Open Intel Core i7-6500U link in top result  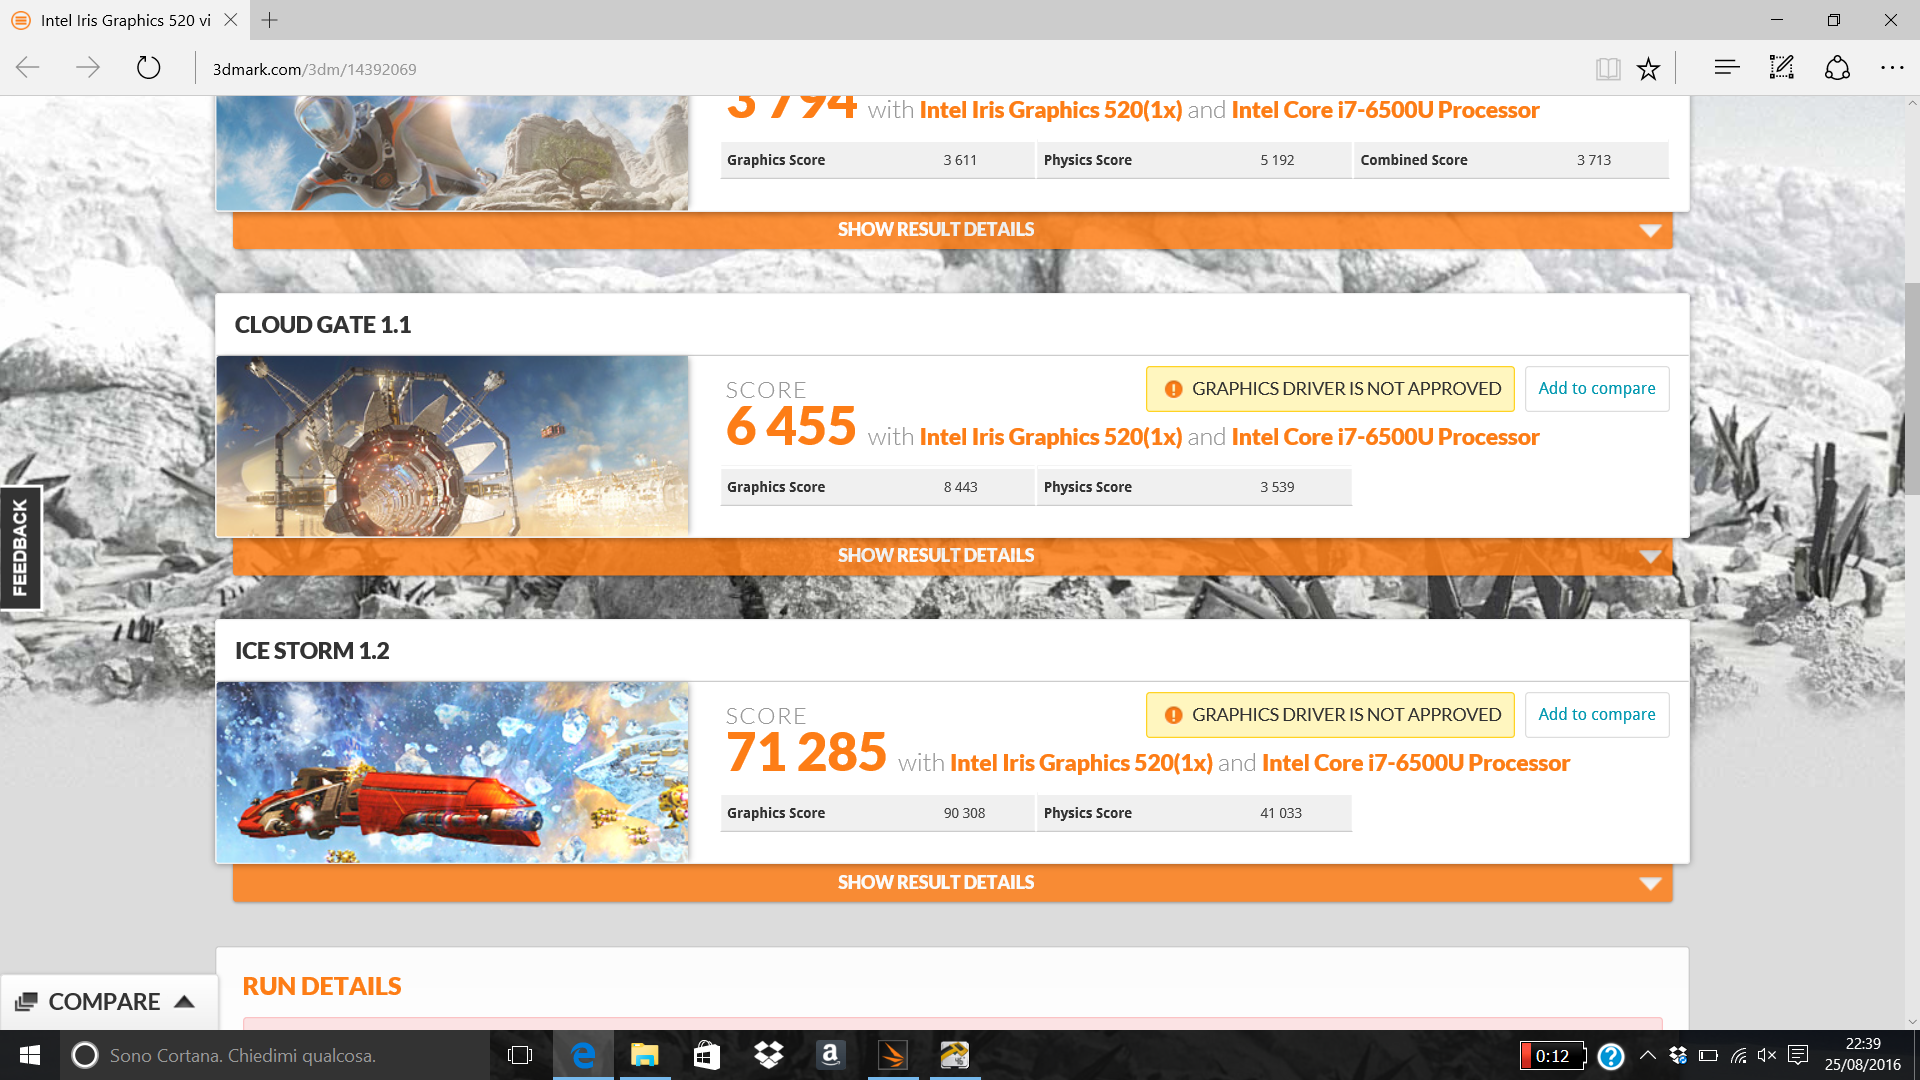1385,110
